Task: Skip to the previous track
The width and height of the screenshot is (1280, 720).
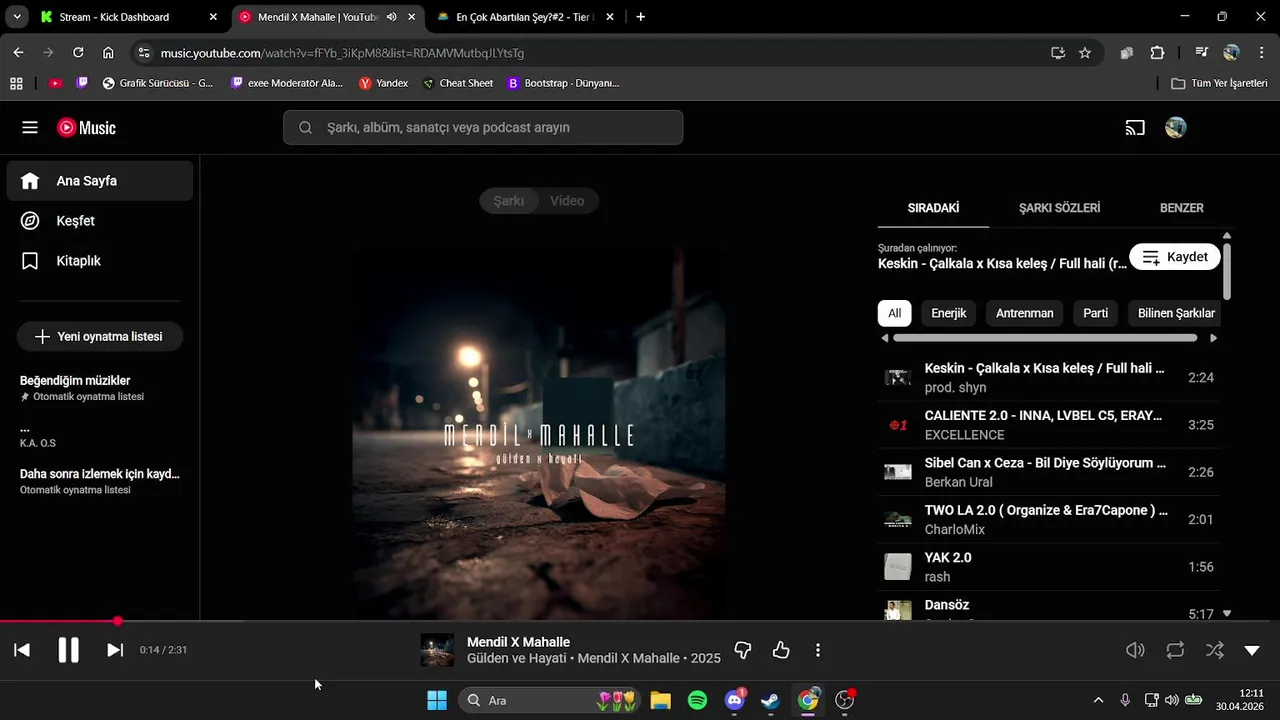Action: click(22, 650)
